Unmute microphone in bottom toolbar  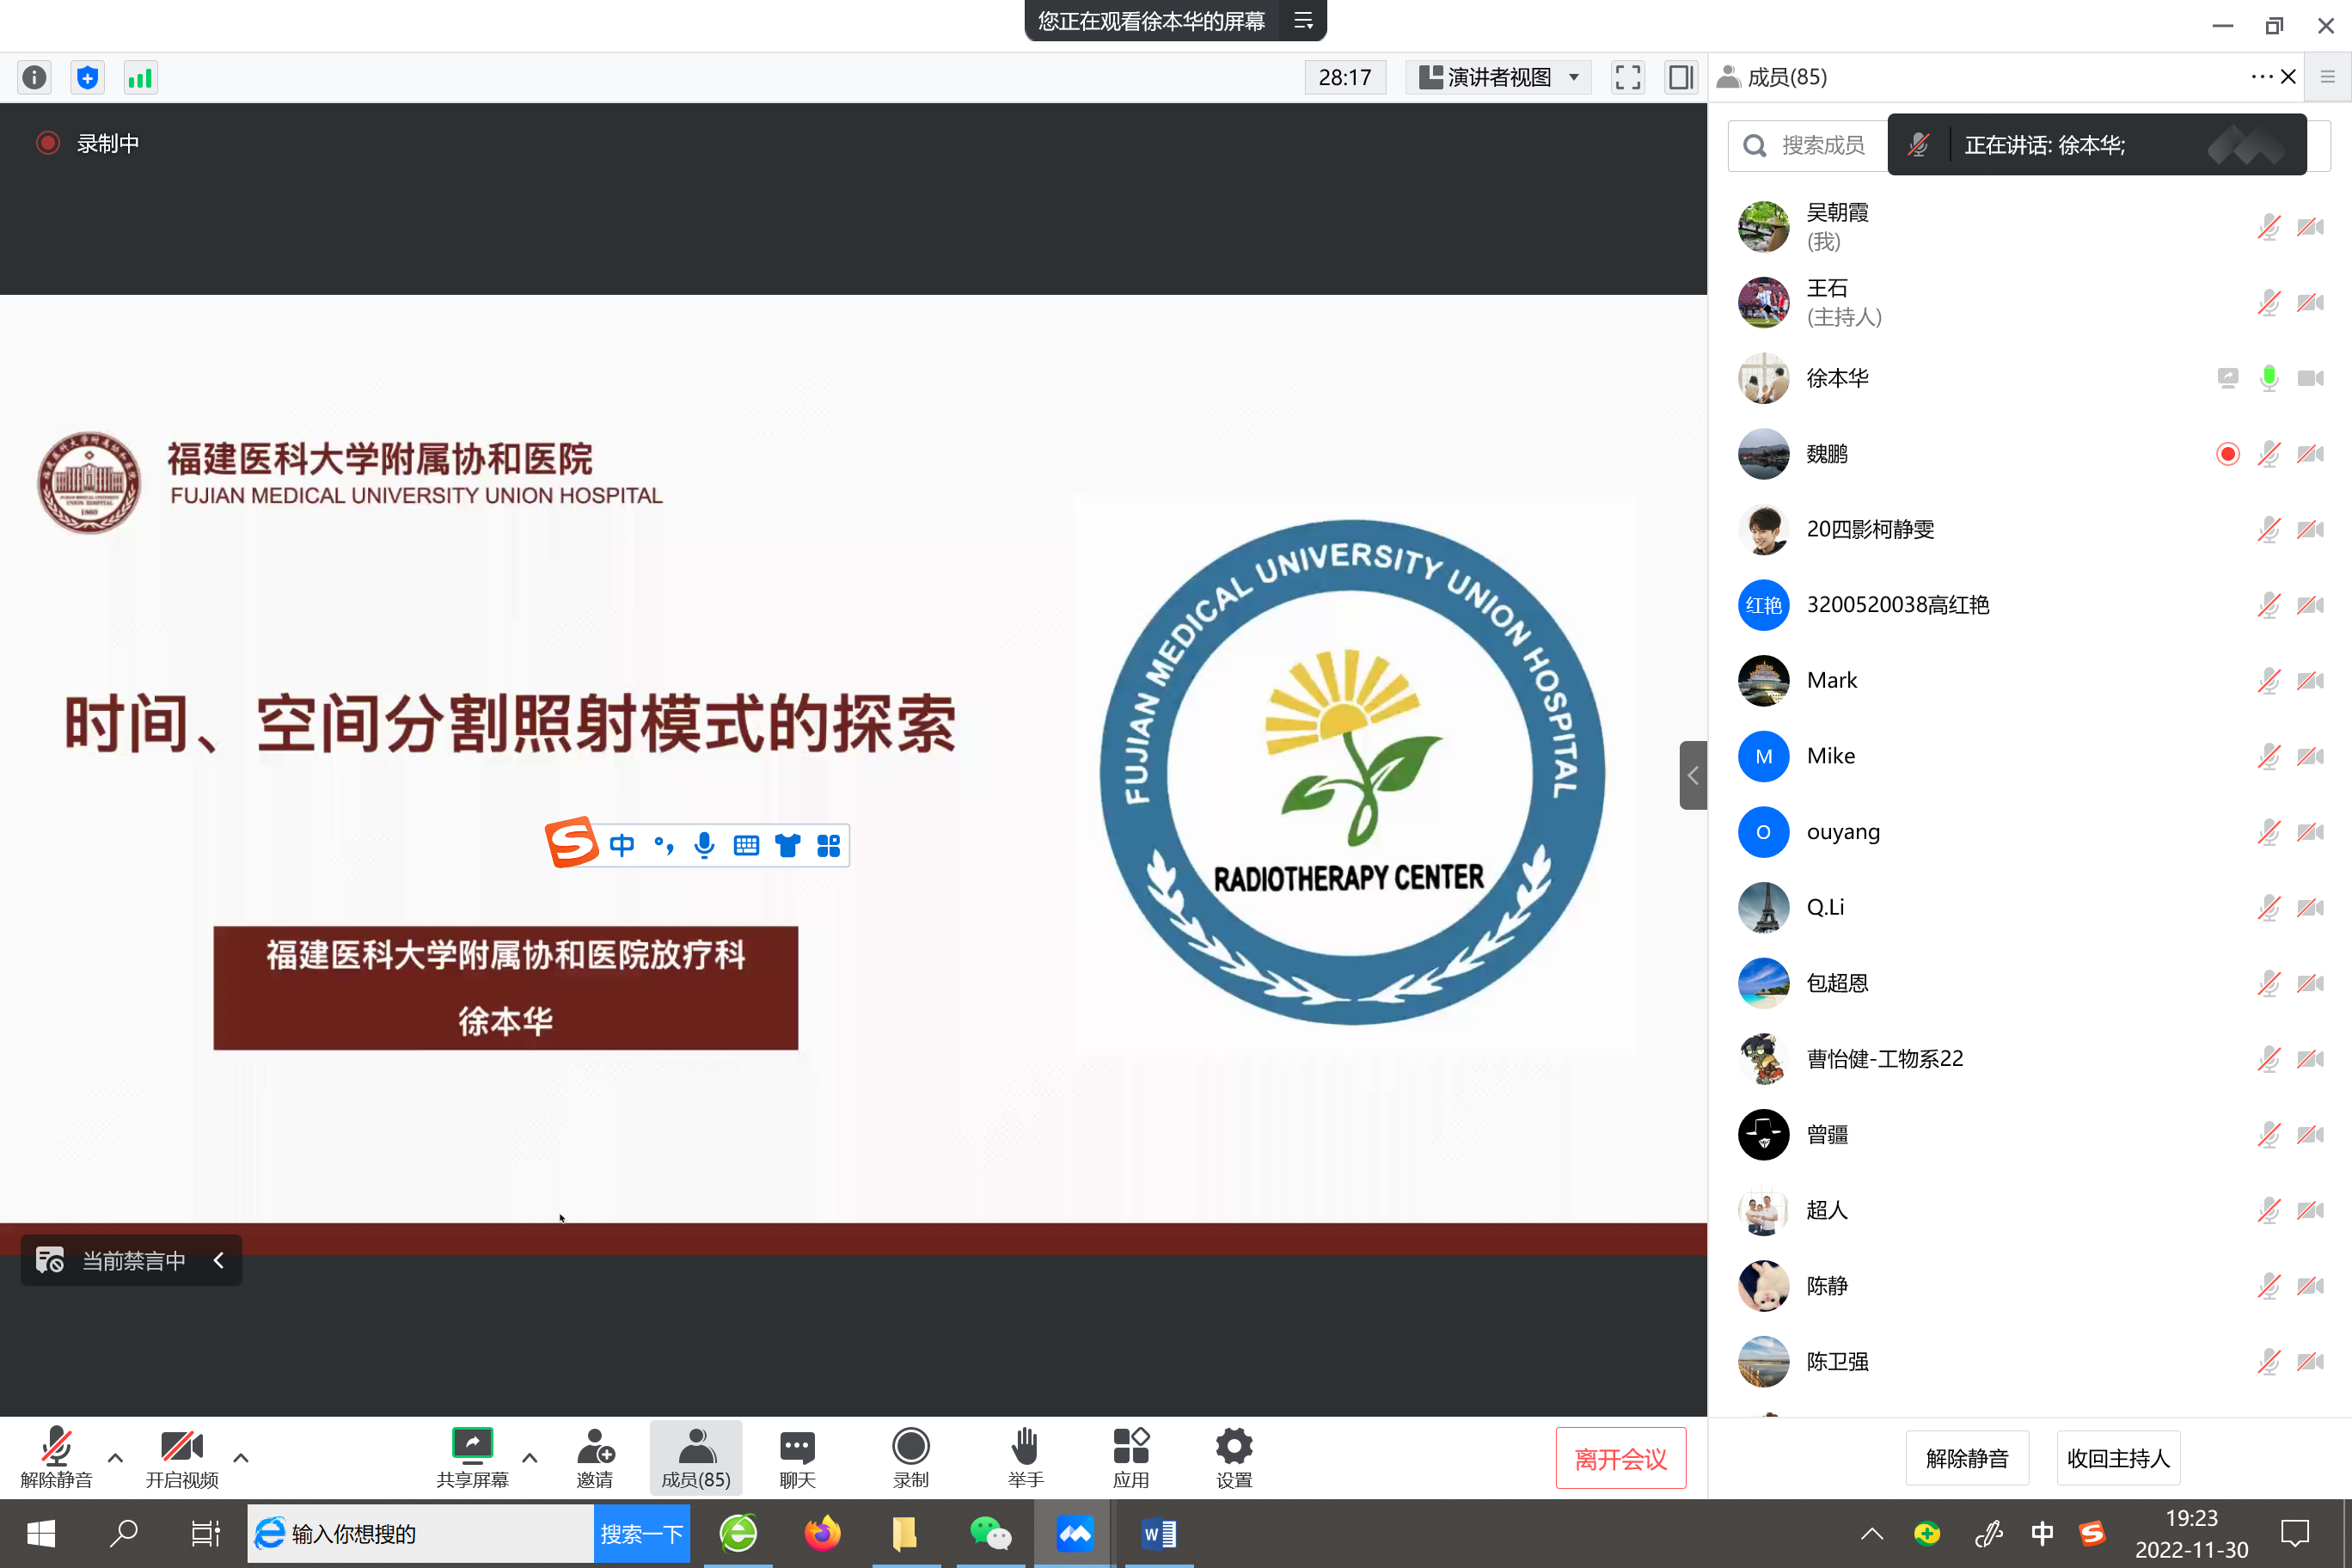point(56,1457)
